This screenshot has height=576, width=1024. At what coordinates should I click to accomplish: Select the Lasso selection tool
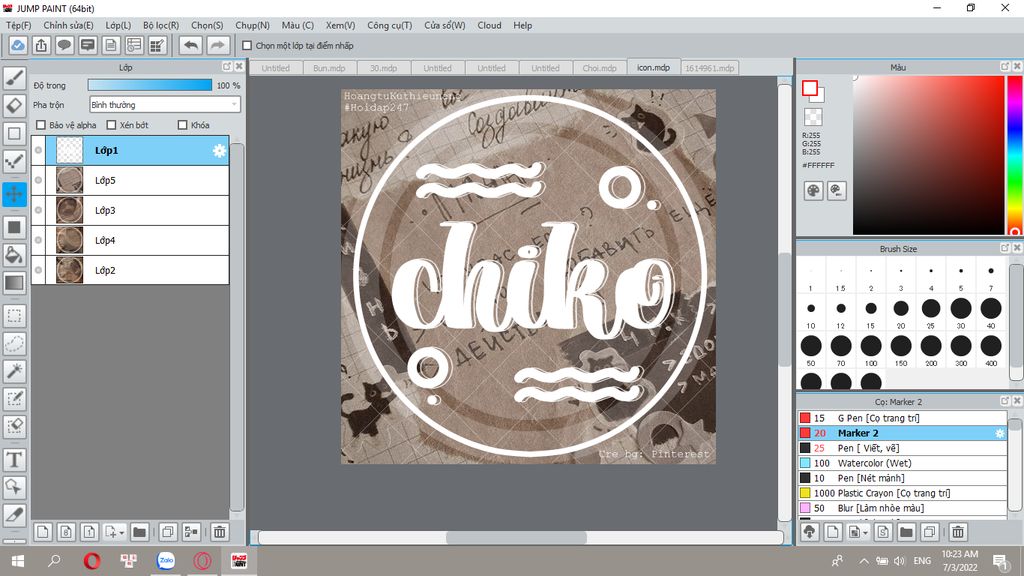point(14,344)
